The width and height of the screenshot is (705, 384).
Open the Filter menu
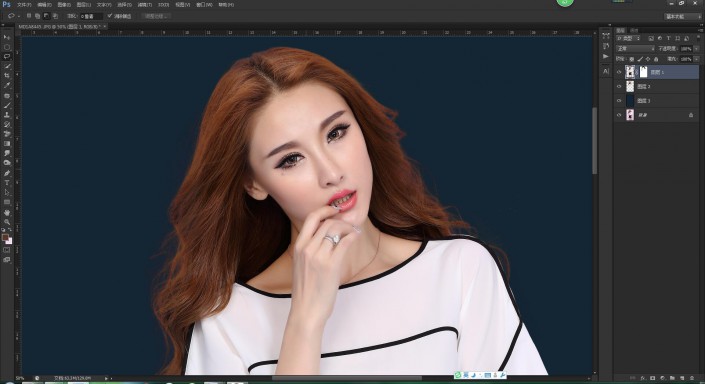144,4
